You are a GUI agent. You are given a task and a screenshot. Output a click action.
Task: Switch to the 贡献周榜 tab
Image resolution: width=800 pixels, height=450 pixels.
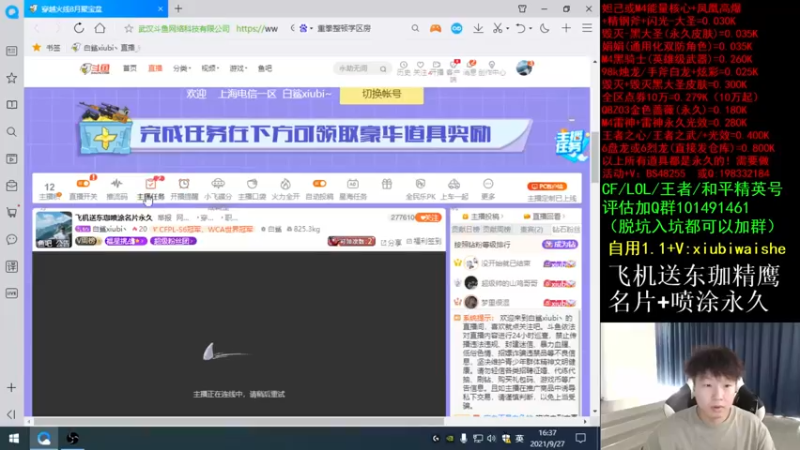[496, 230]
